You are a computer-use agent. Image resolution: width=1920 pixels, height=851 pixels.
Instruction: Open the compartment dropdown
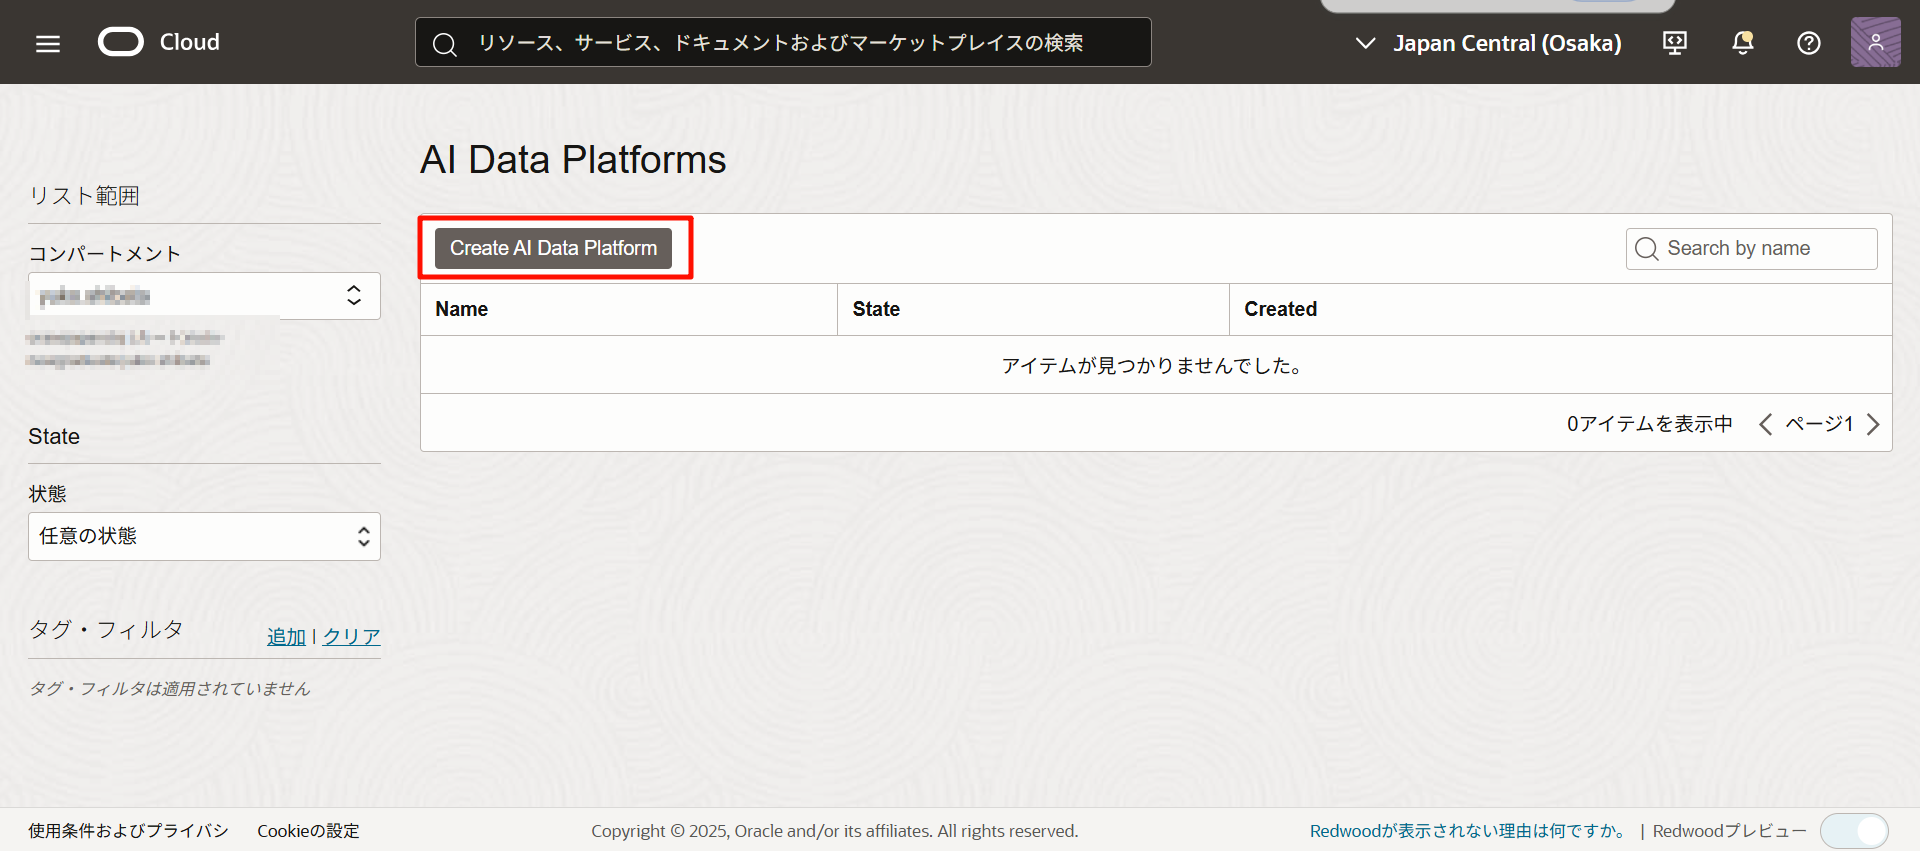(204, 296)
